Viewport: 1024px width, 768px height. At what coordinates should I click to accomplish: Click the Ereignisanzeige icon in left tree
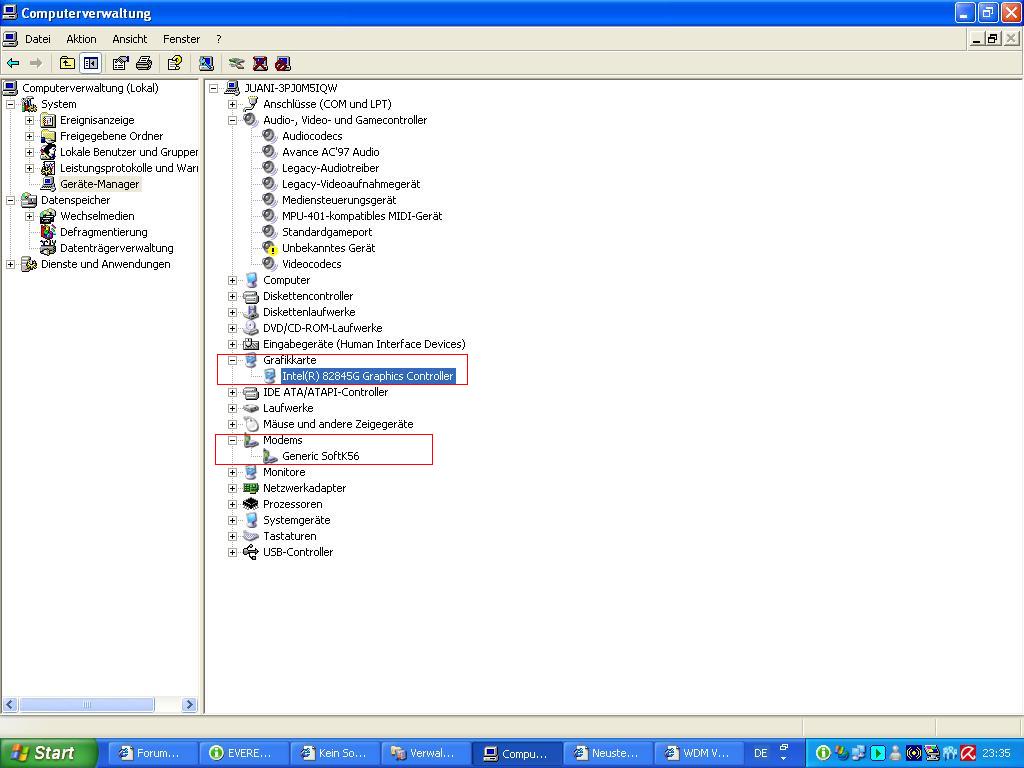pyautogui.click(x=48, y=120)
